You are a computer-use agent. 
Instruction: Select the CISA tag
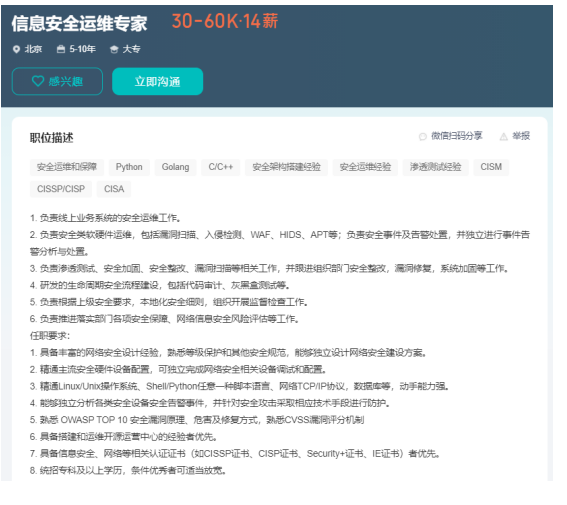tap(114, 189)
